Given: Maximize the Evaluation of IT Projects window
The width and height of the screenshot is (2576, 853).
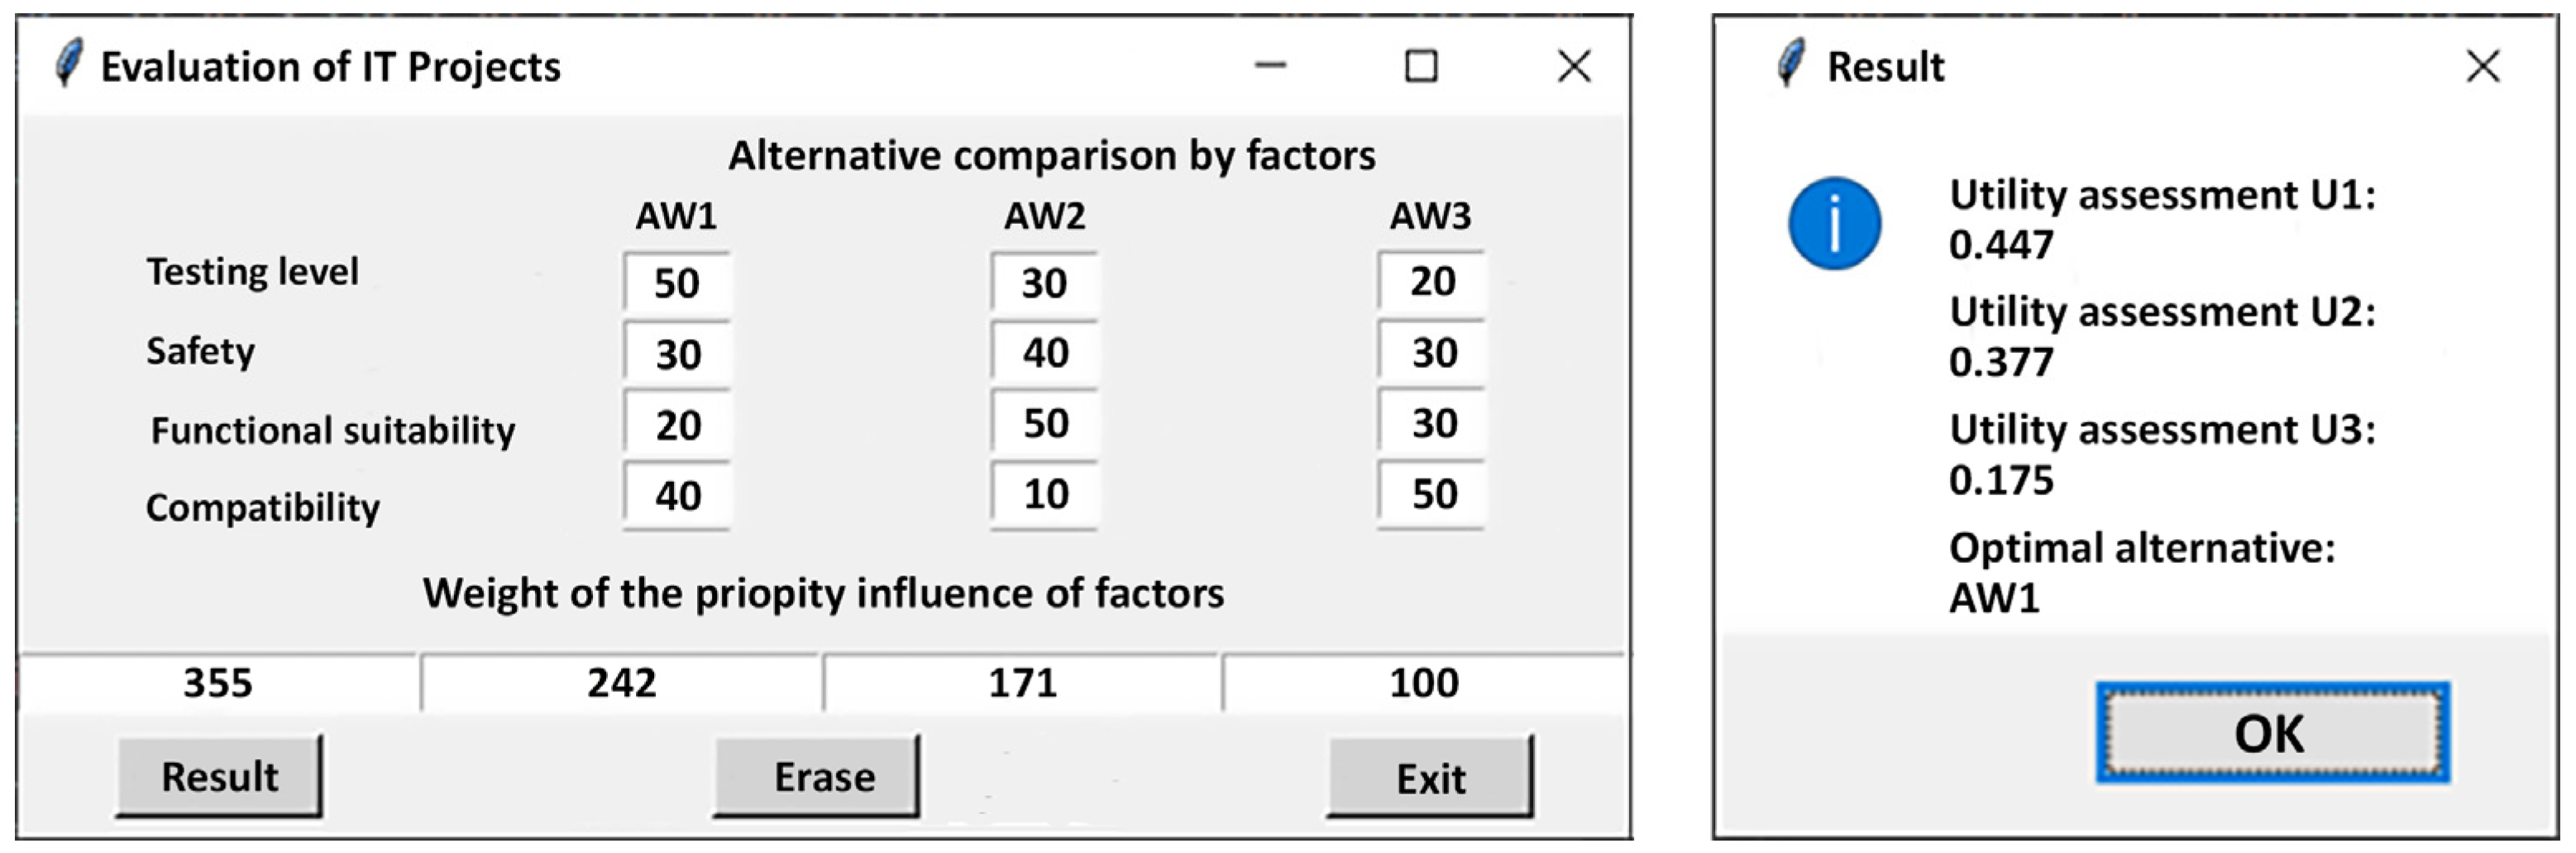Looking at the screenshot, I should tap(1421, 66).
